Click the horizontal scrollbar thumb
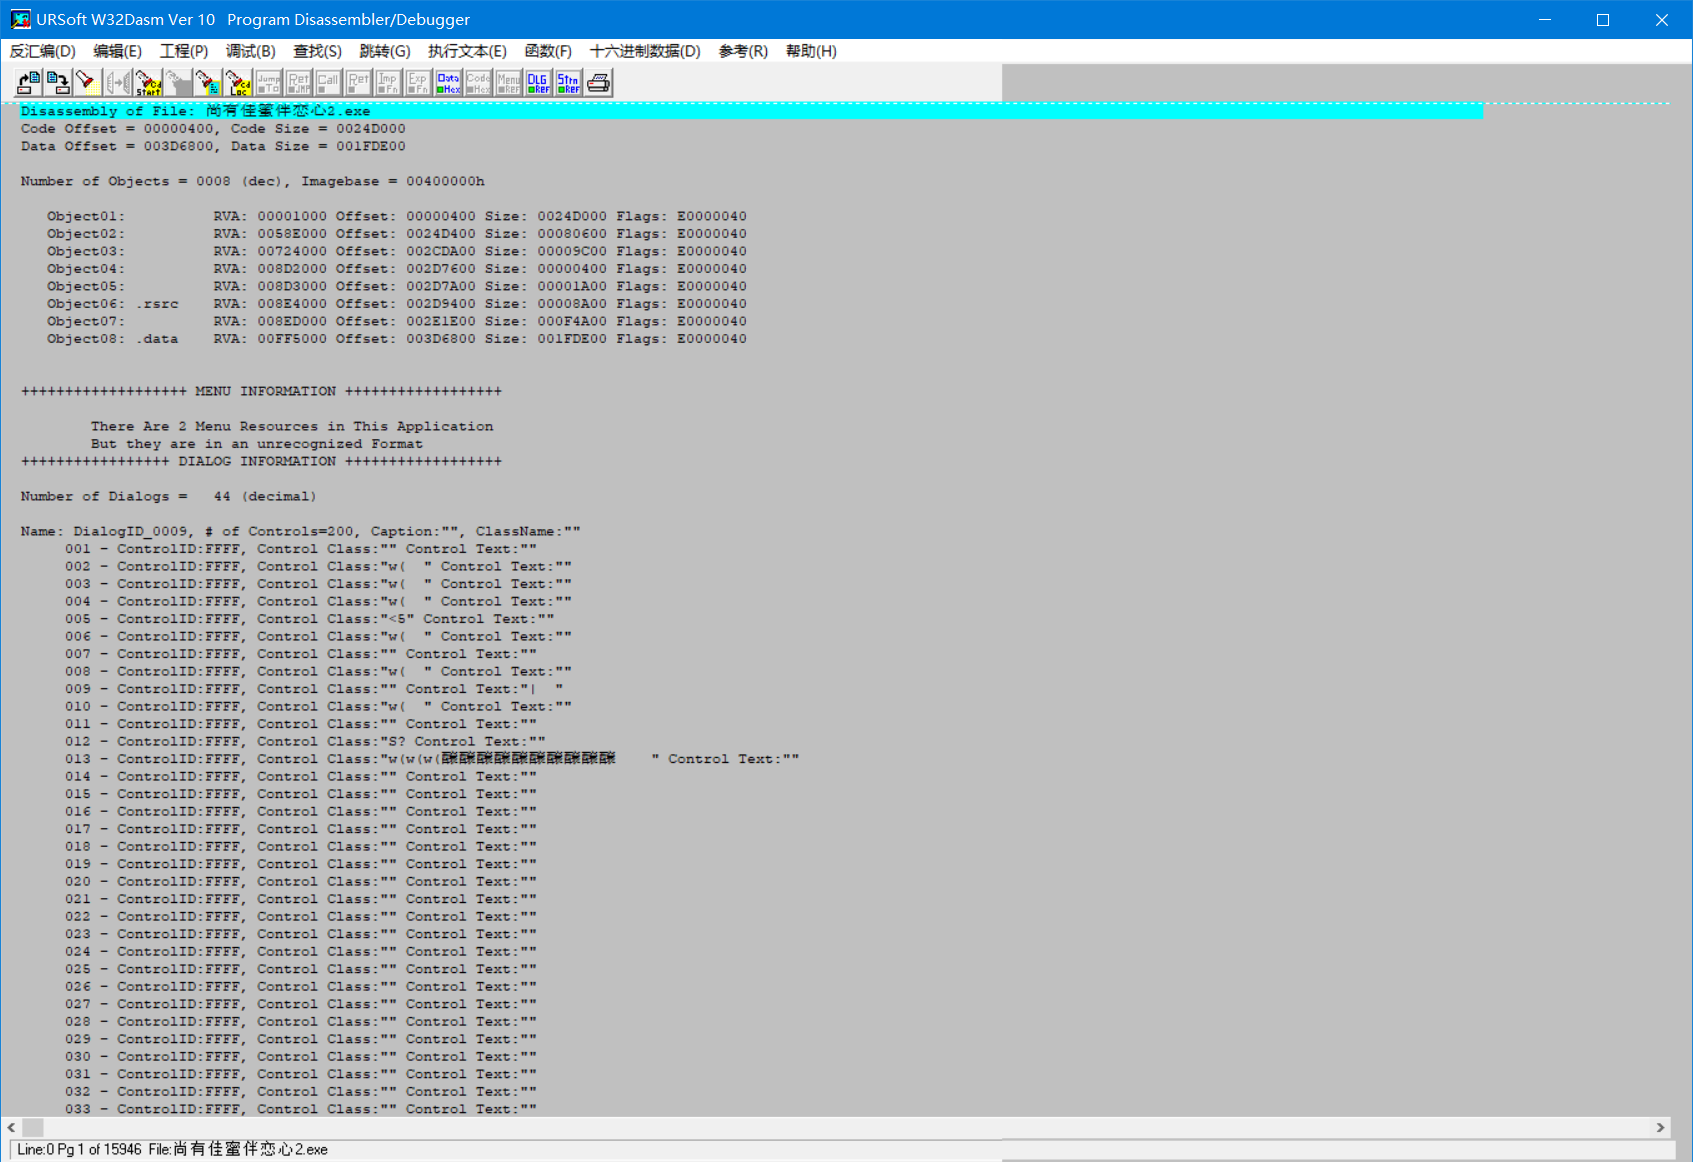 point(33,1127)
